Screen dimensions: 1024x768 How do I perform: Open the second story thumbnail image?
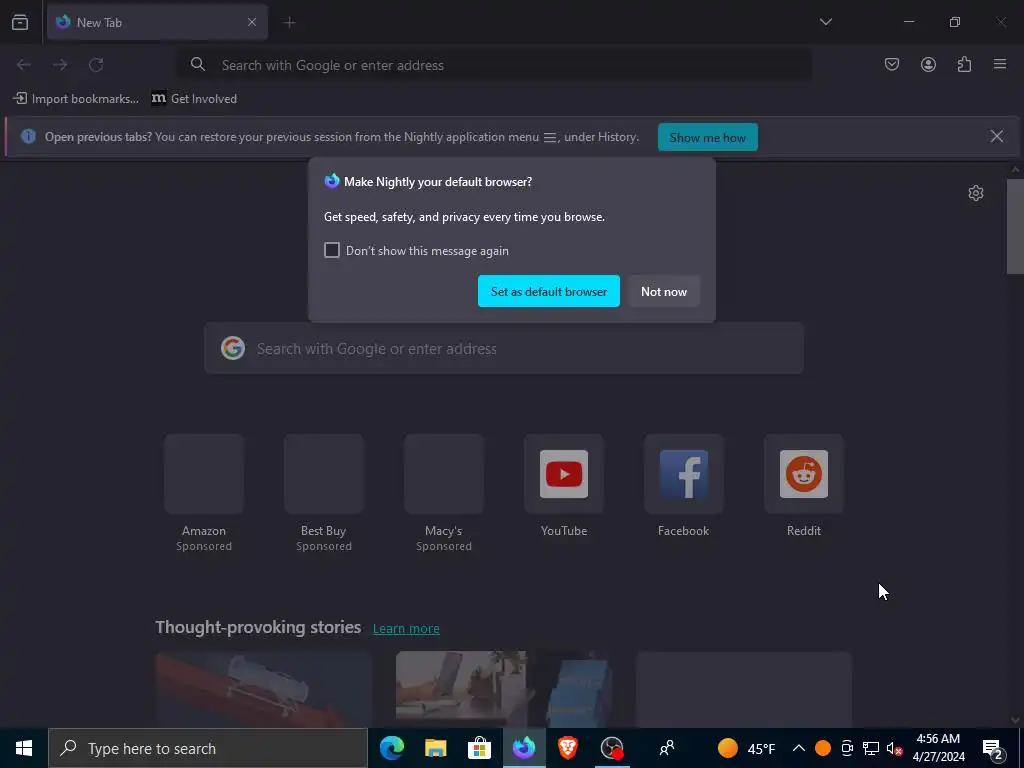(504, 689)
